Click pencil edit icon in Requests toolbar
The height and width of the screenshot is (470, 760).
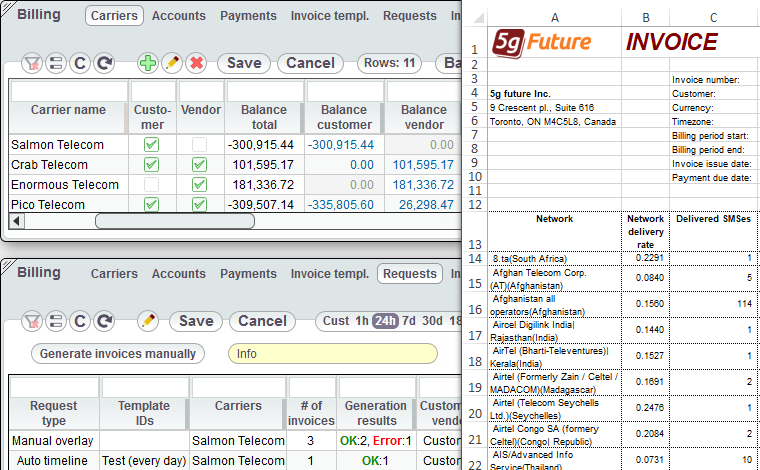[148, 321]
